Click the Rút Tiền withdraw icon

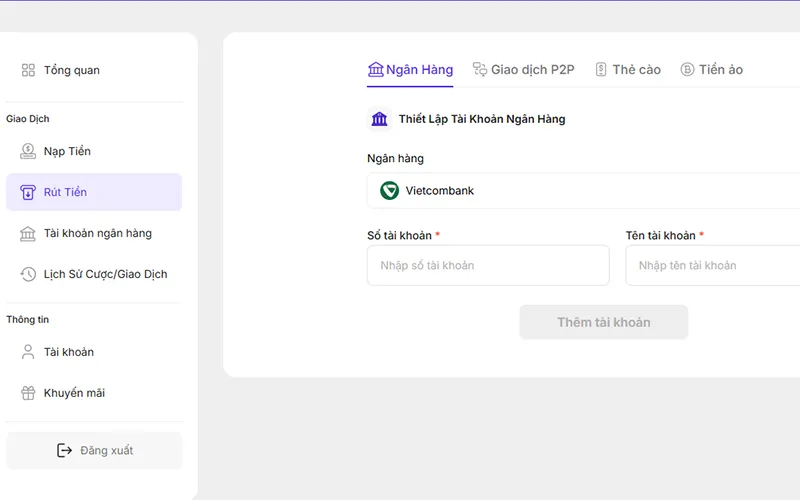[28, 192]
